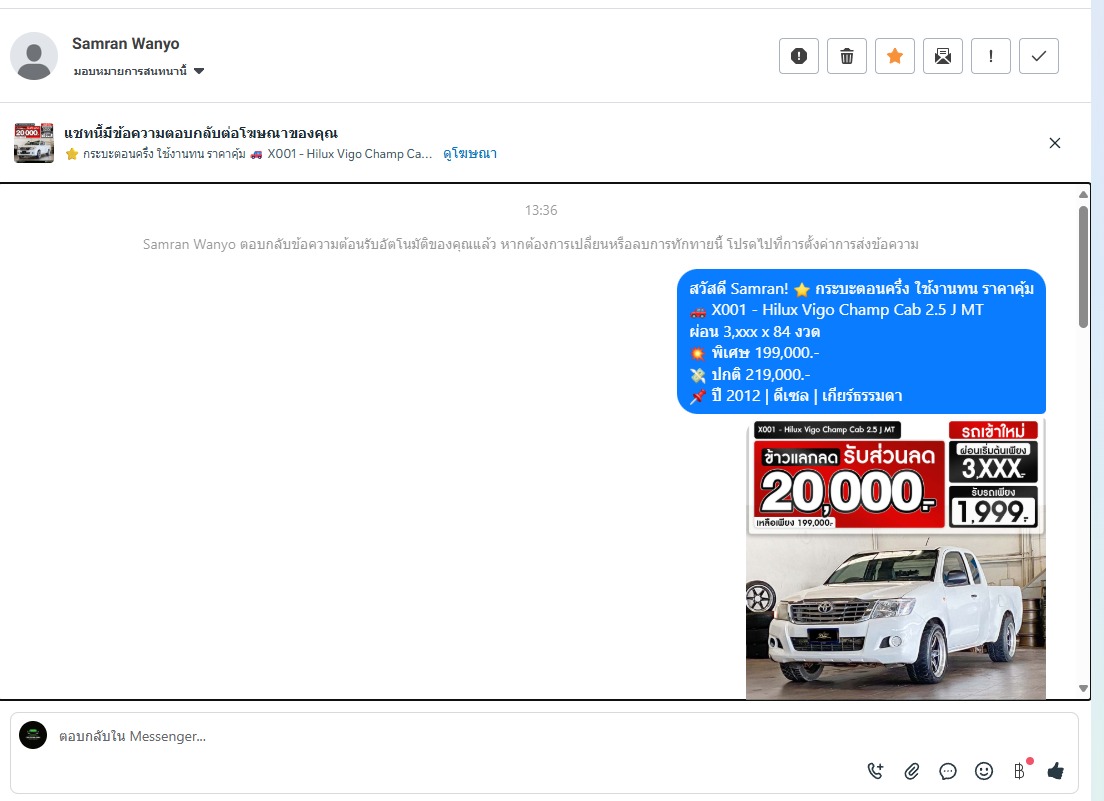The image size is (1104, 801).
Task: Open the assign conversation dropdown
Action: click(x=139, y=71)
